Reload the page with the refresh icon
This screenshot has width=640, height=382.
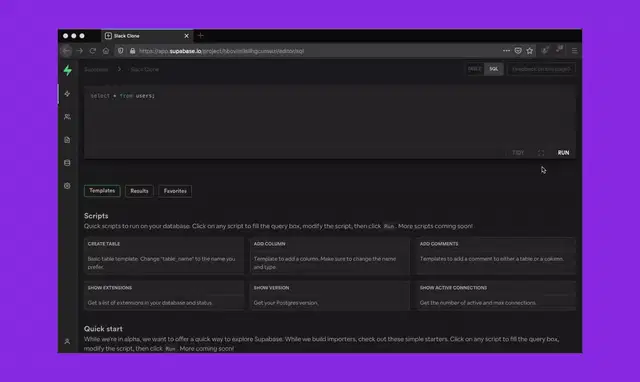coord(93,51)
